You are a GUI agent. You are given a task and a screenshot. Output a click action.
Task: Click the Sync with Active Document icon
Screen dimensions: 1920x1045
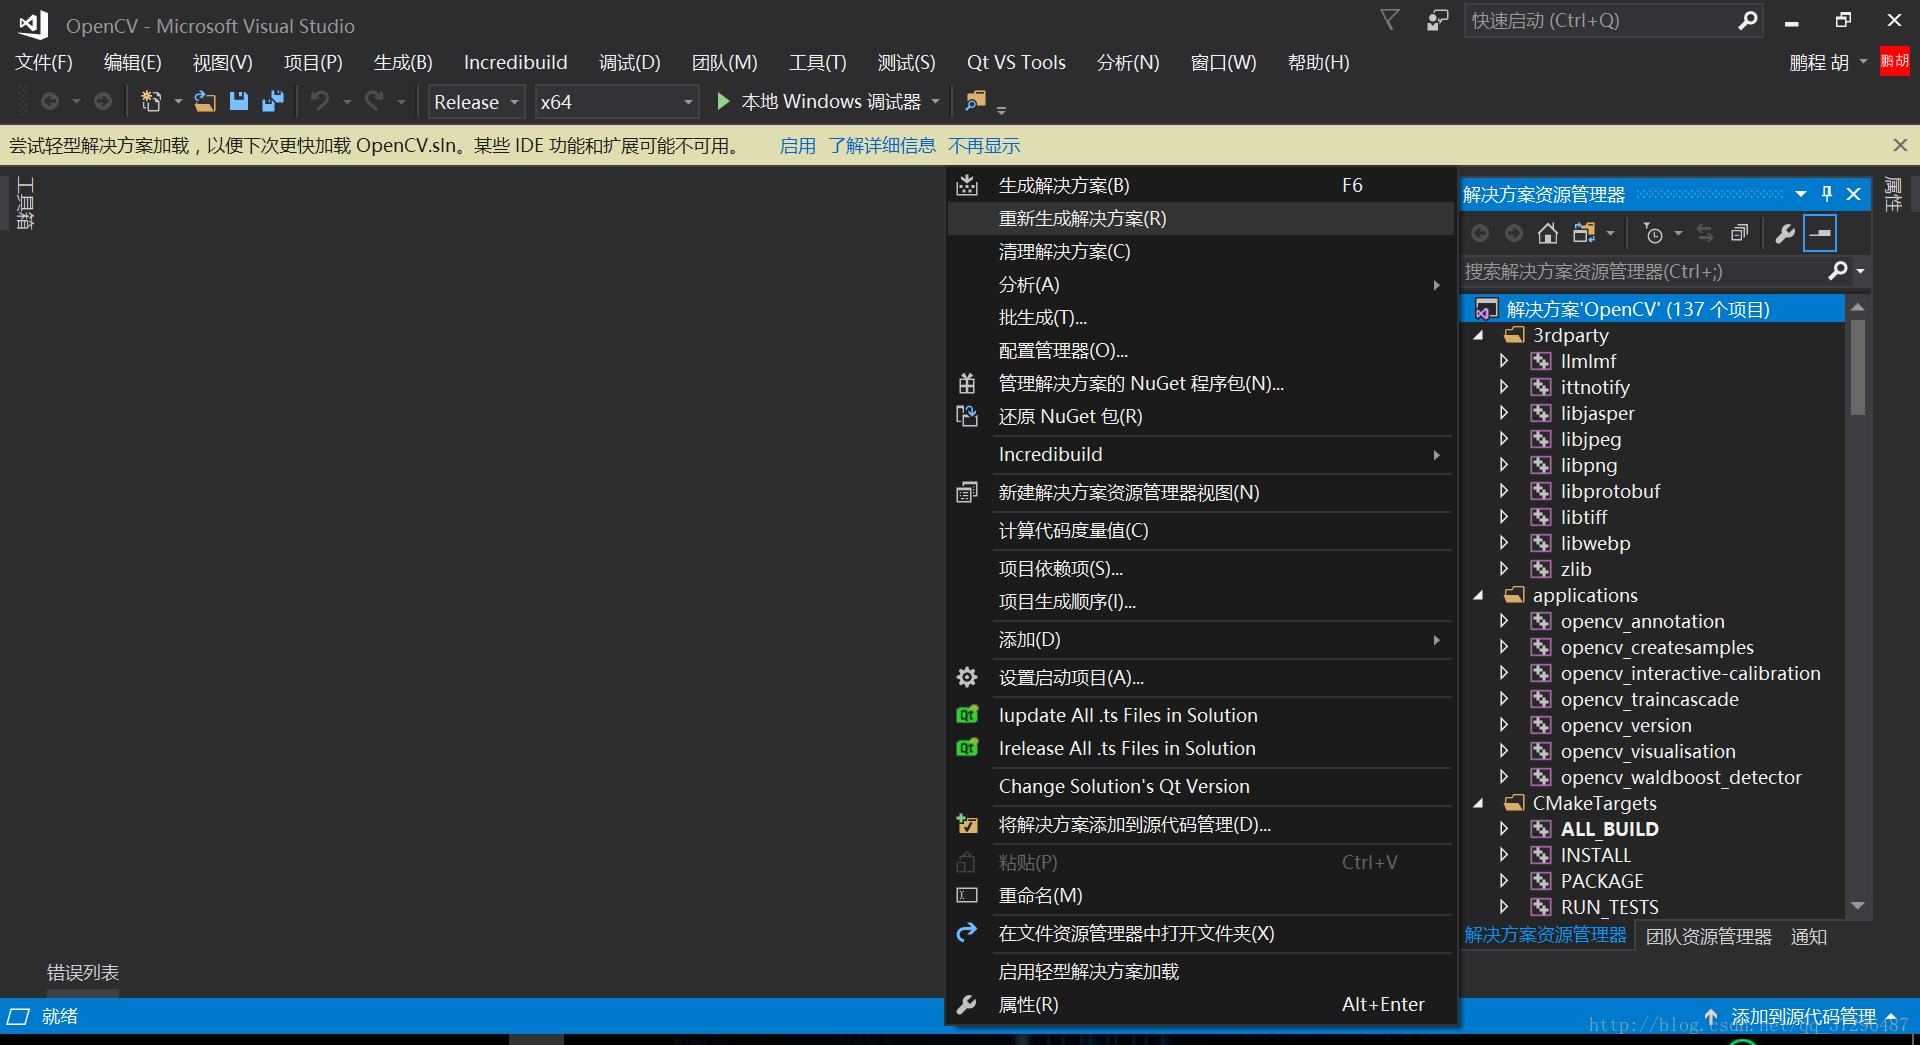point(1705,233)
